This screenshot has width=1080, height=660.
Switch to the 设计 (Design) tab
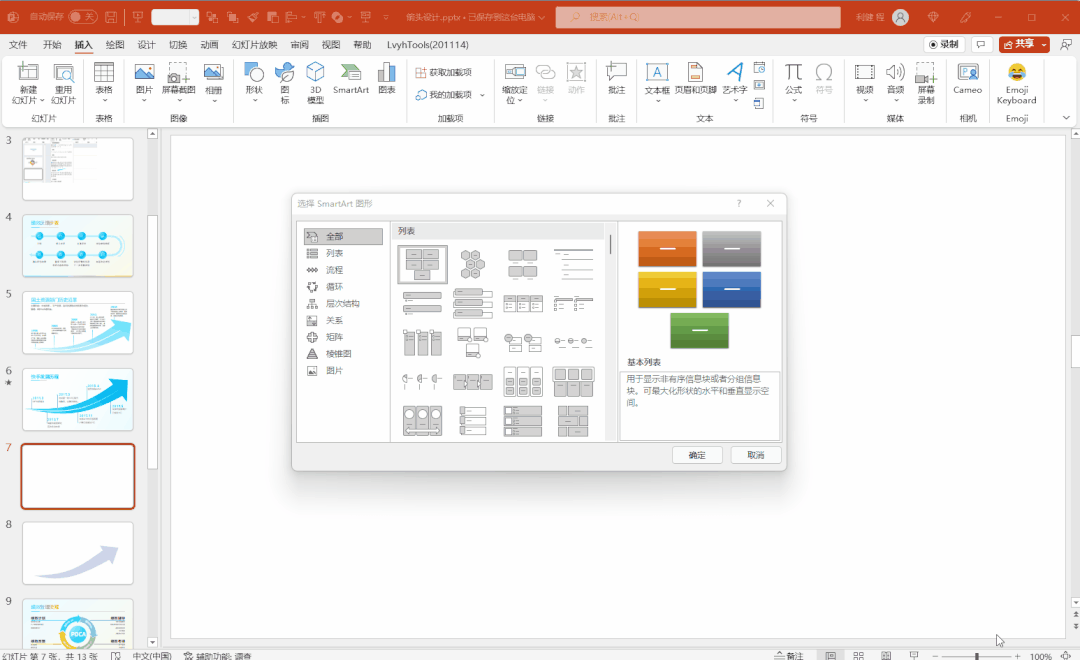(x=146, y=45)
